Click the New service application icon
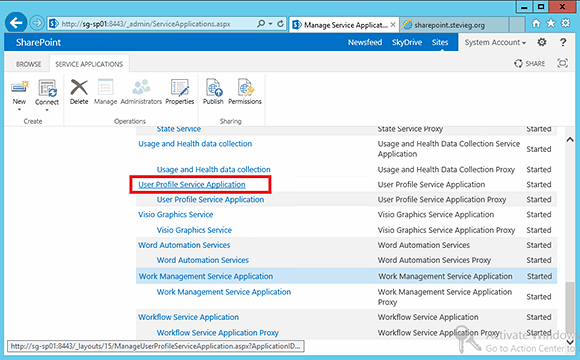 (20, 88)
